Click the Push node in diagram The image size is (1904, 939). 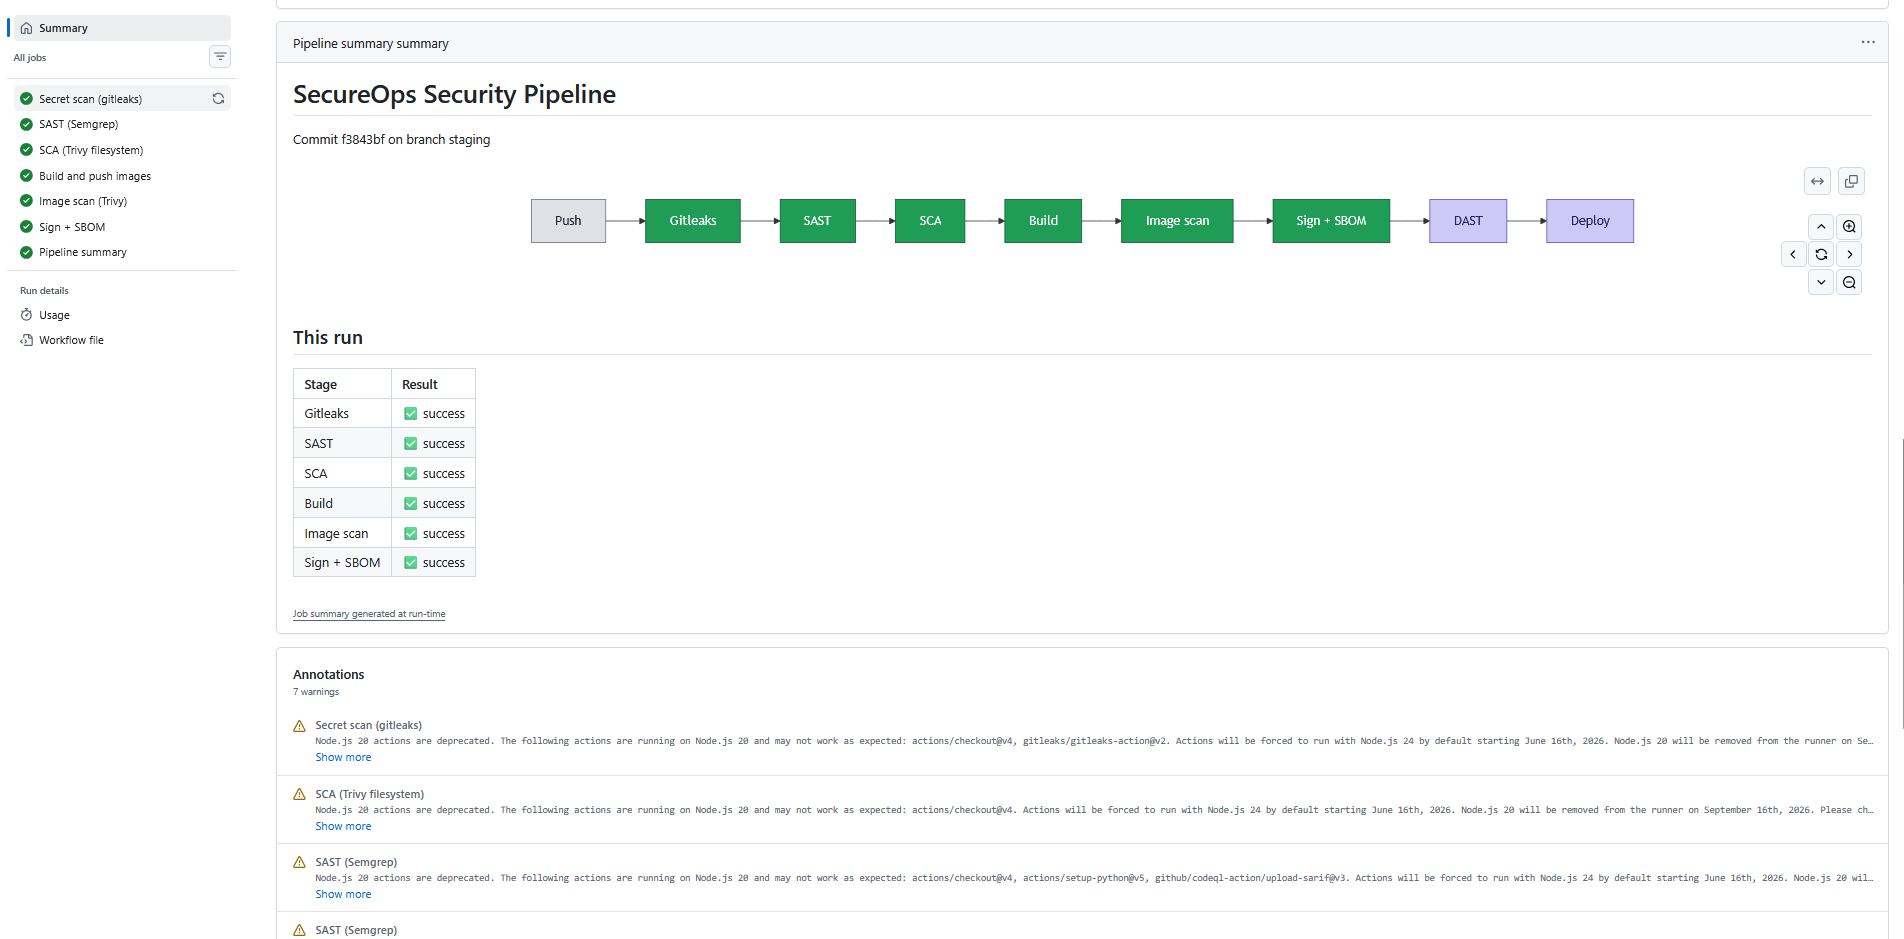pyautogui.click(x=568, y=221)
